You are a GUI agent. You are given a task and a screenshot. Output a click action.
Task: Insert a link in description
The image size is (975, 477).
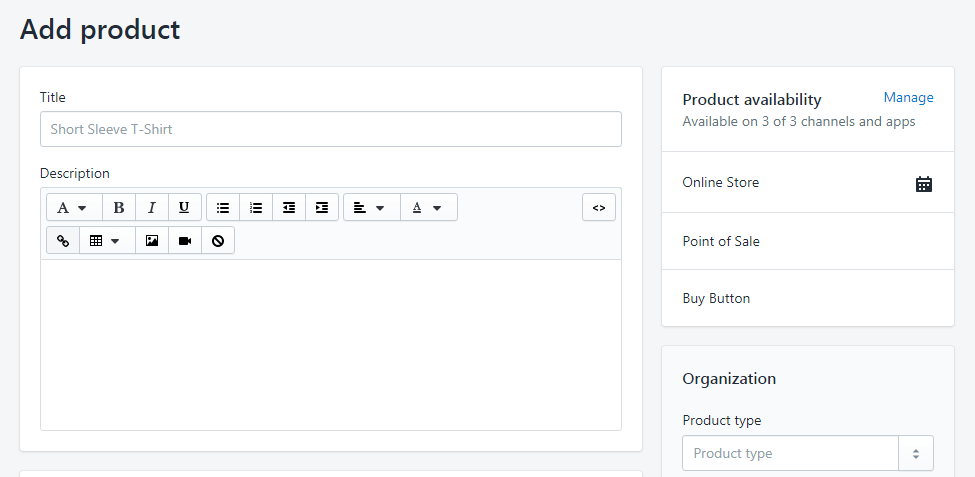[x=63, y=241]
